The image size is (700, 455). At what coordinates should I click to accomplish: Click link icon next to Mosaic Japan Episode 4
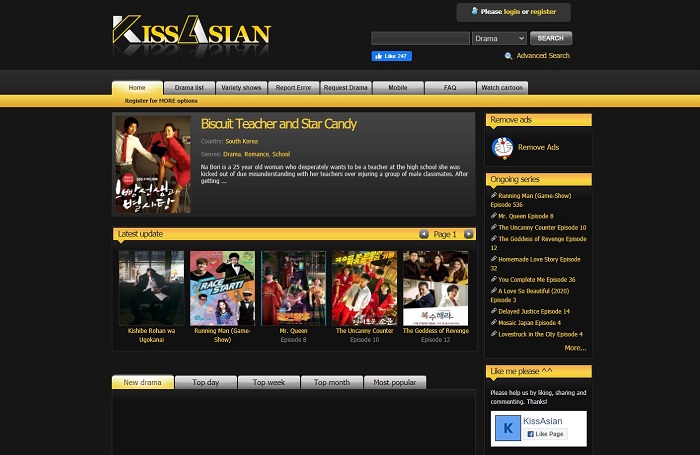494,322
